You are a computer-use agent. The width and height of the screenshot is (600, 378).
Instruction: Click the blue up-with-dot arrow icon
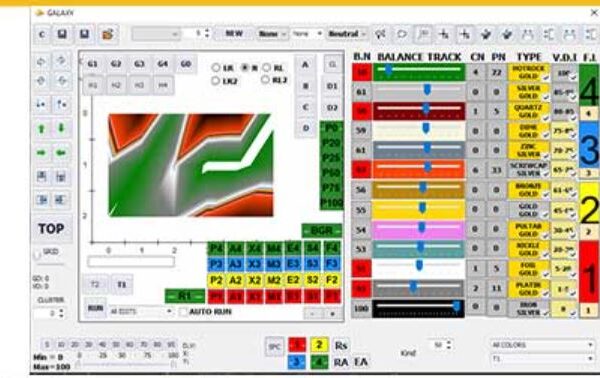pyautogui.click(x=61, y=104)
